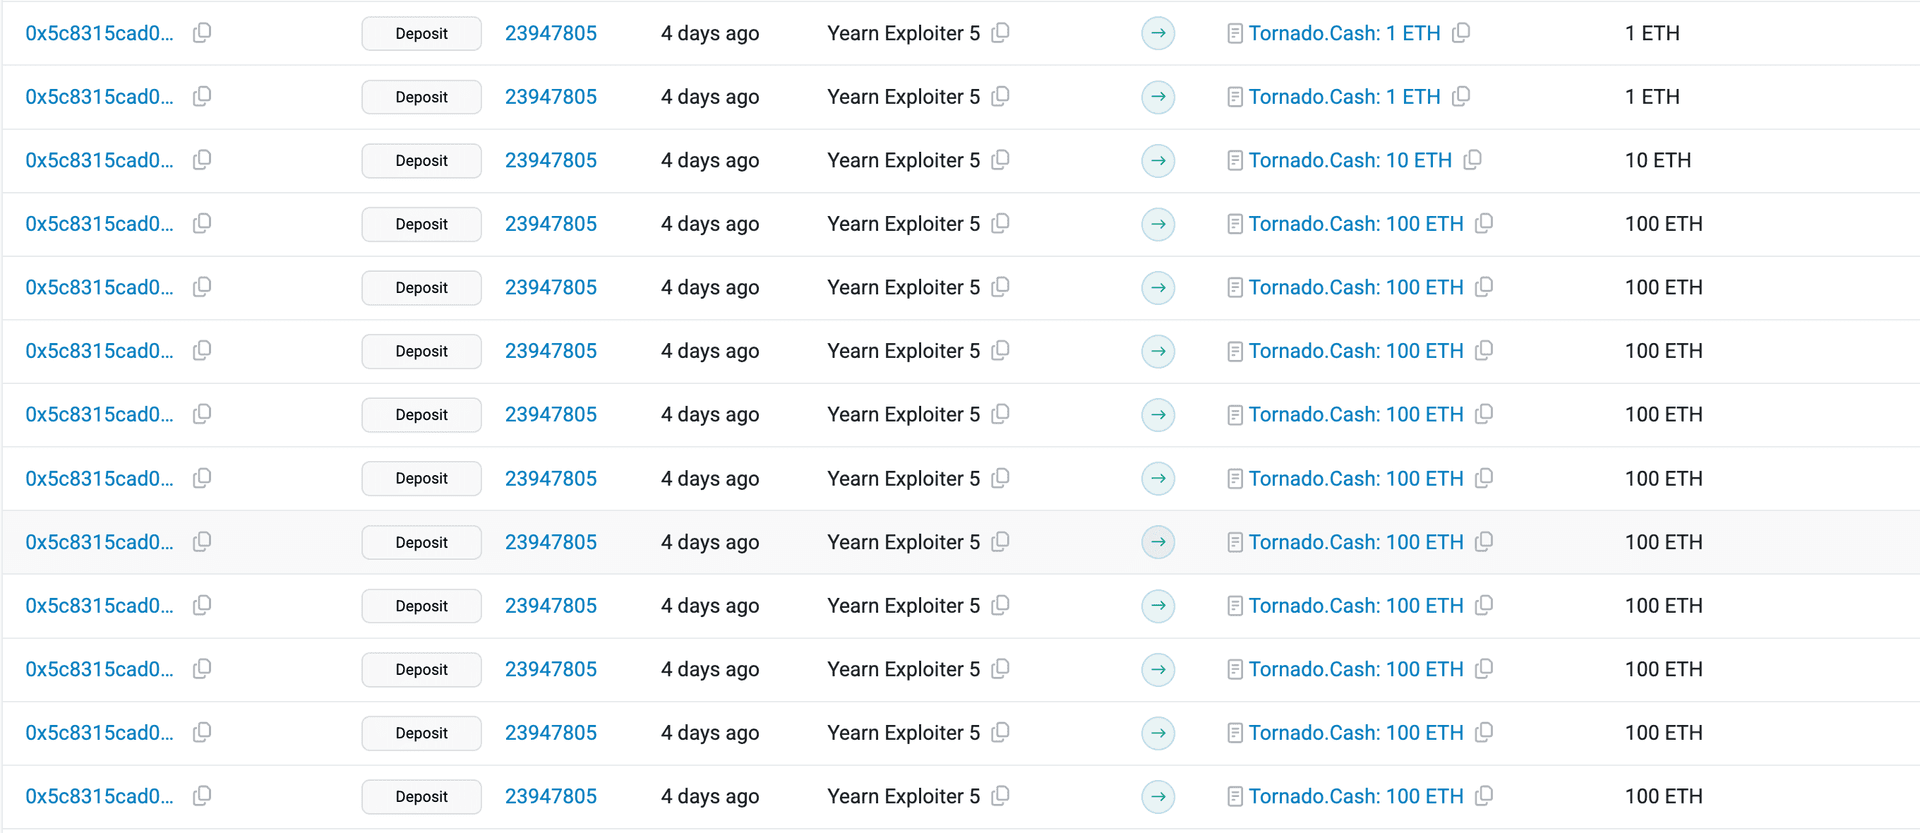Image resolution: width=1920 pixels, height=833 pixels.
Task: Copy the transaction hash in the bottom row
Action: point(201,796)
